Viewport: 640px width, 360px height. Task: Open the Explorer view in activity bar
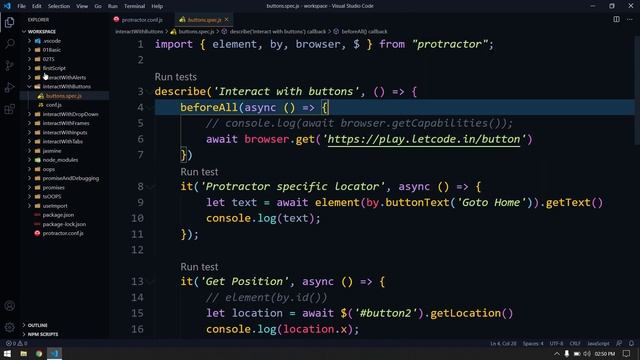tap(9, 22)
